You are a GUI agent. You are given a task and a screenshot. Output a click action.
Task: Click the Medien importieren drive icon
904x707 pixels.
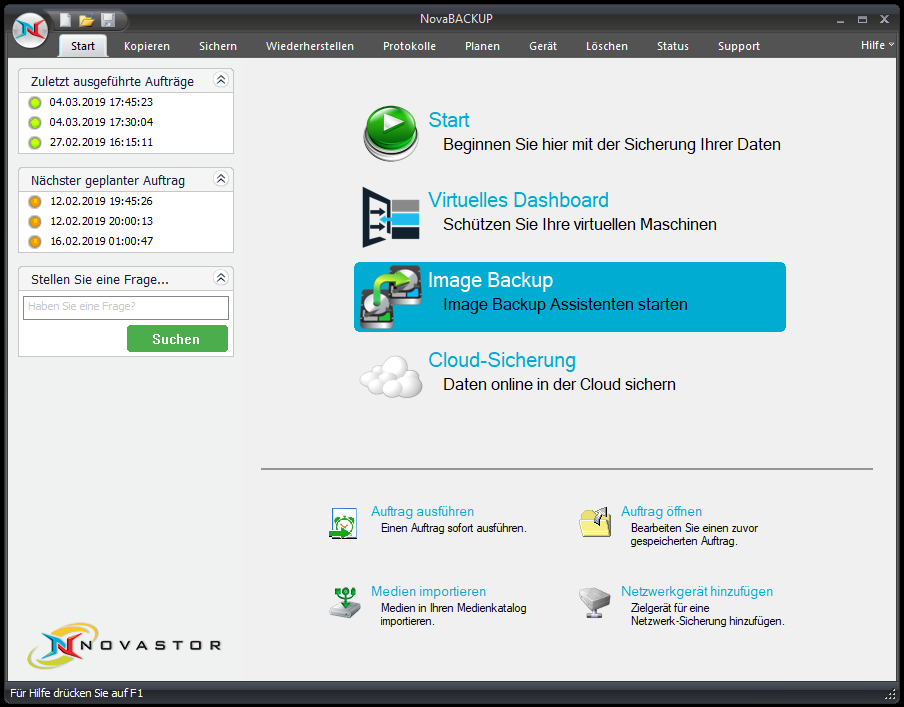tap(345, 603)
